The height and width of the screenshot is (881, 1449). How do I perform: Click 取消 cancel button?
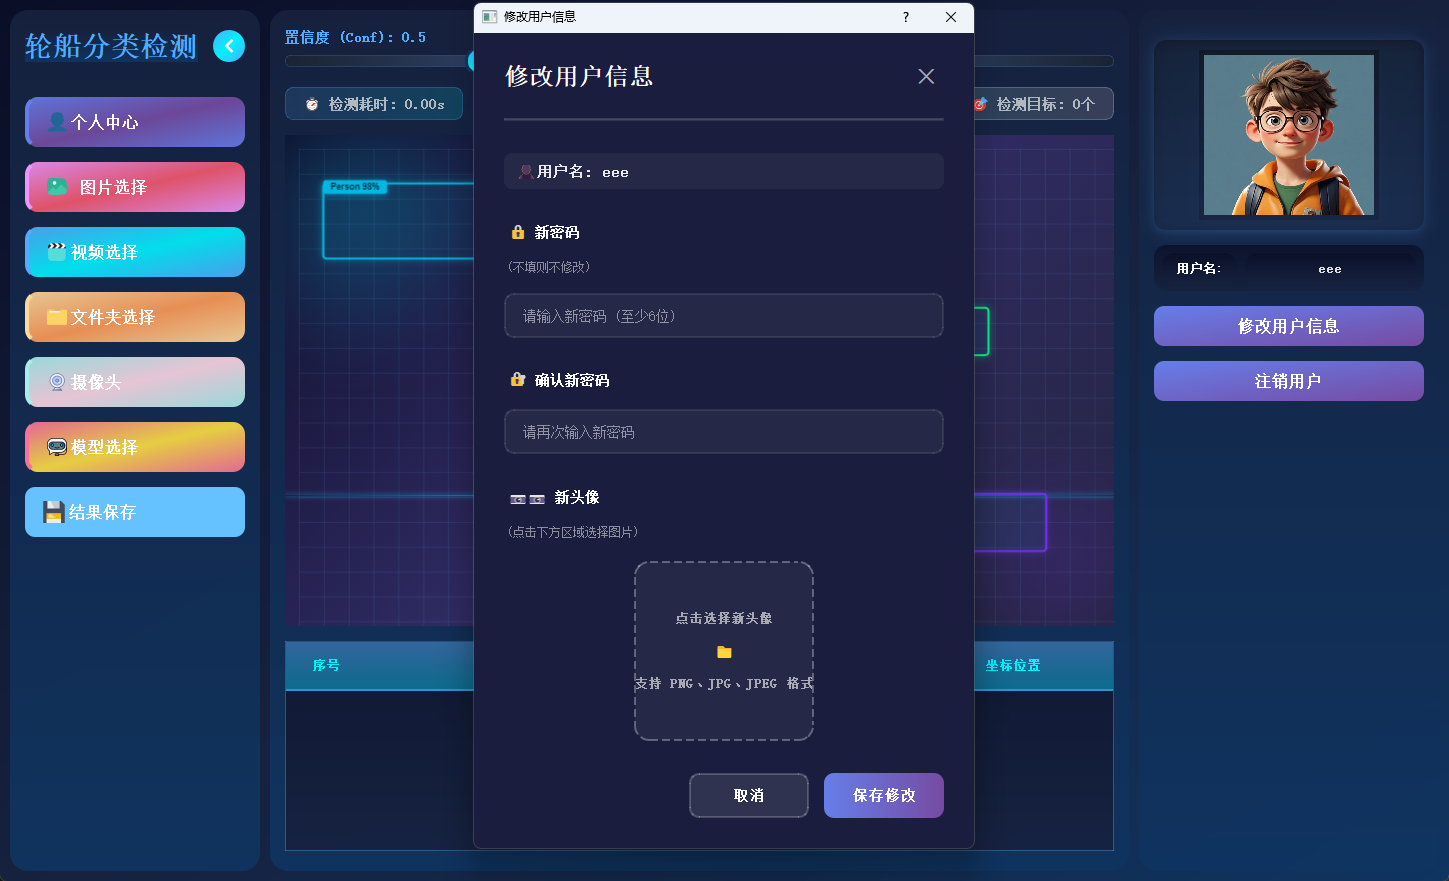coord(749,795)
